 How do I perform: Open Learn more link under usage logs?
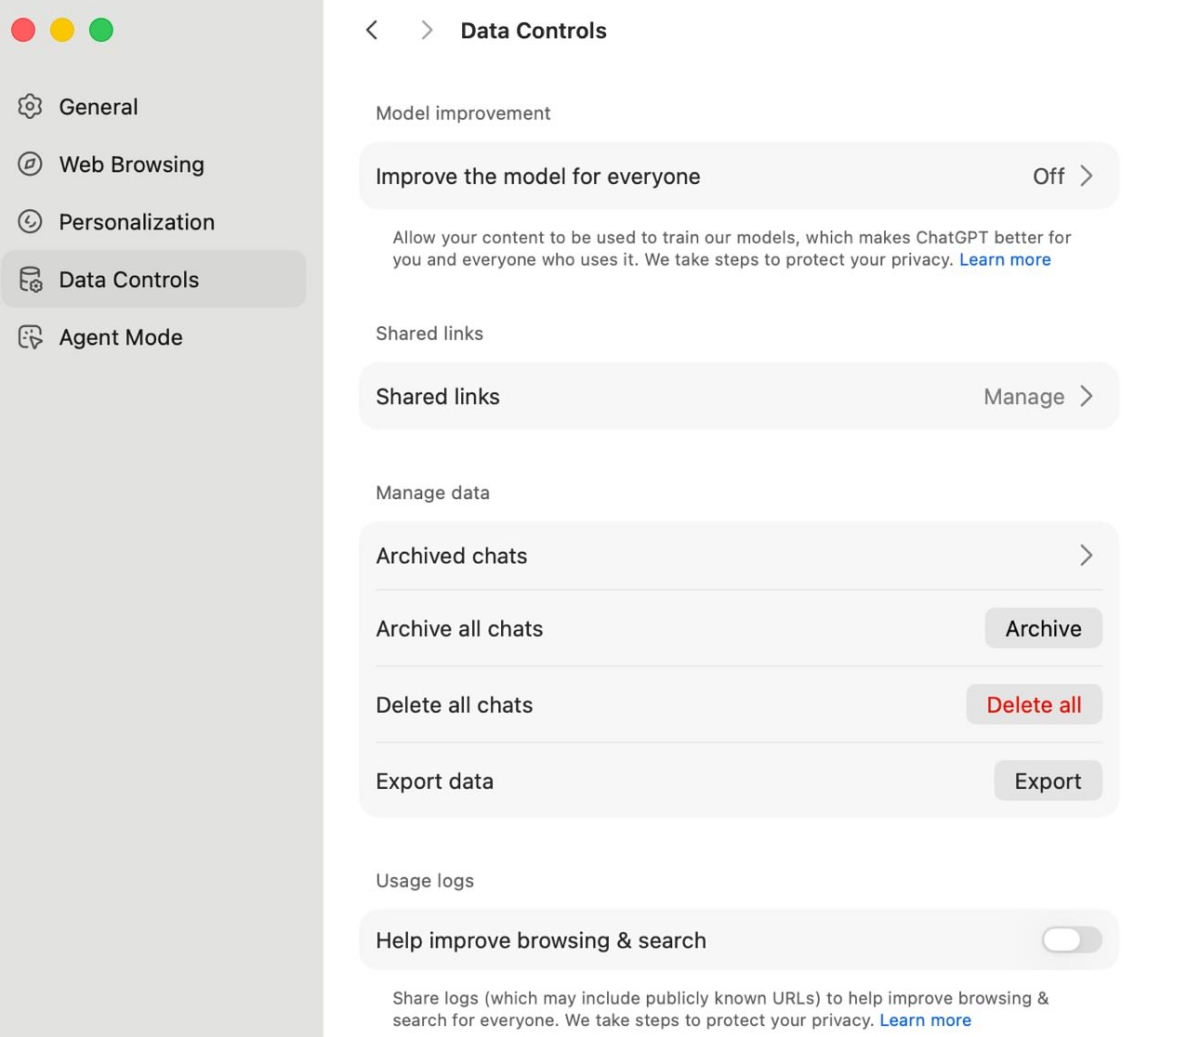pyautogui.click(x=925, y=1020)
